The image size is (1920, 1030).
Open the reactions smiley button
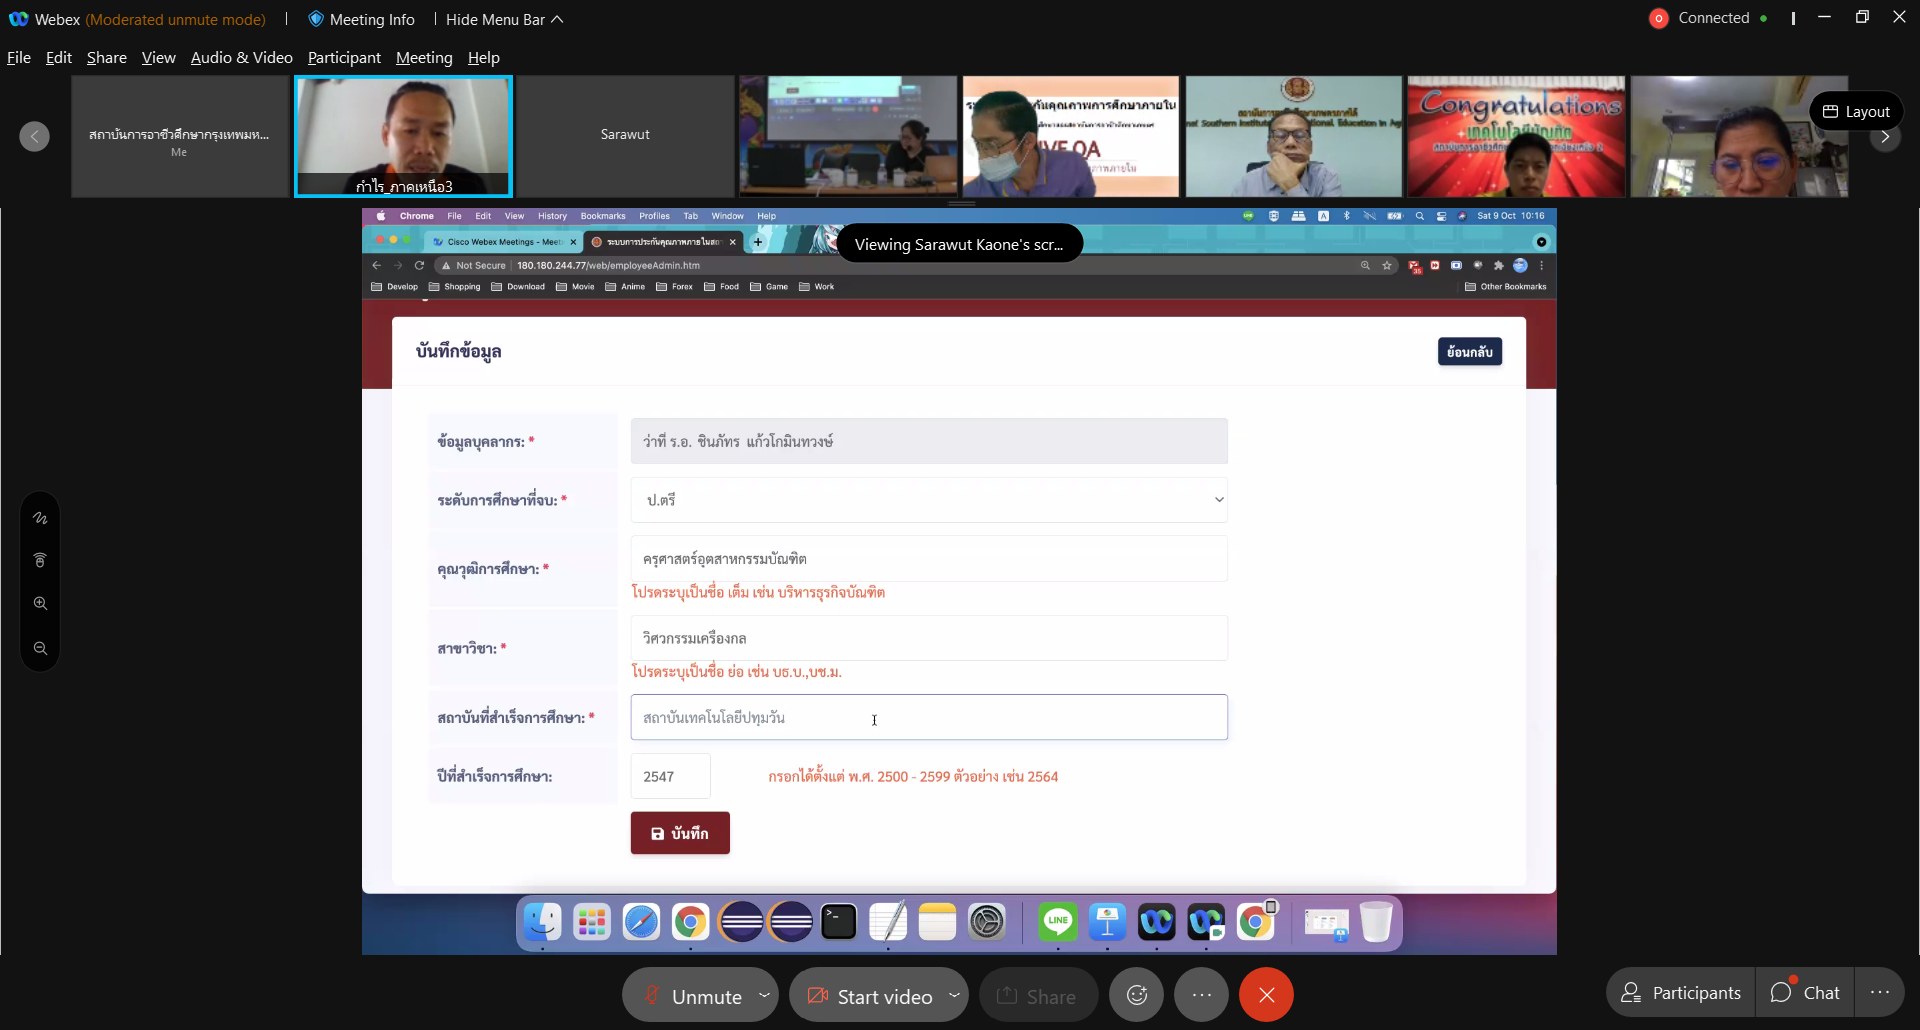pos(1137,995)
